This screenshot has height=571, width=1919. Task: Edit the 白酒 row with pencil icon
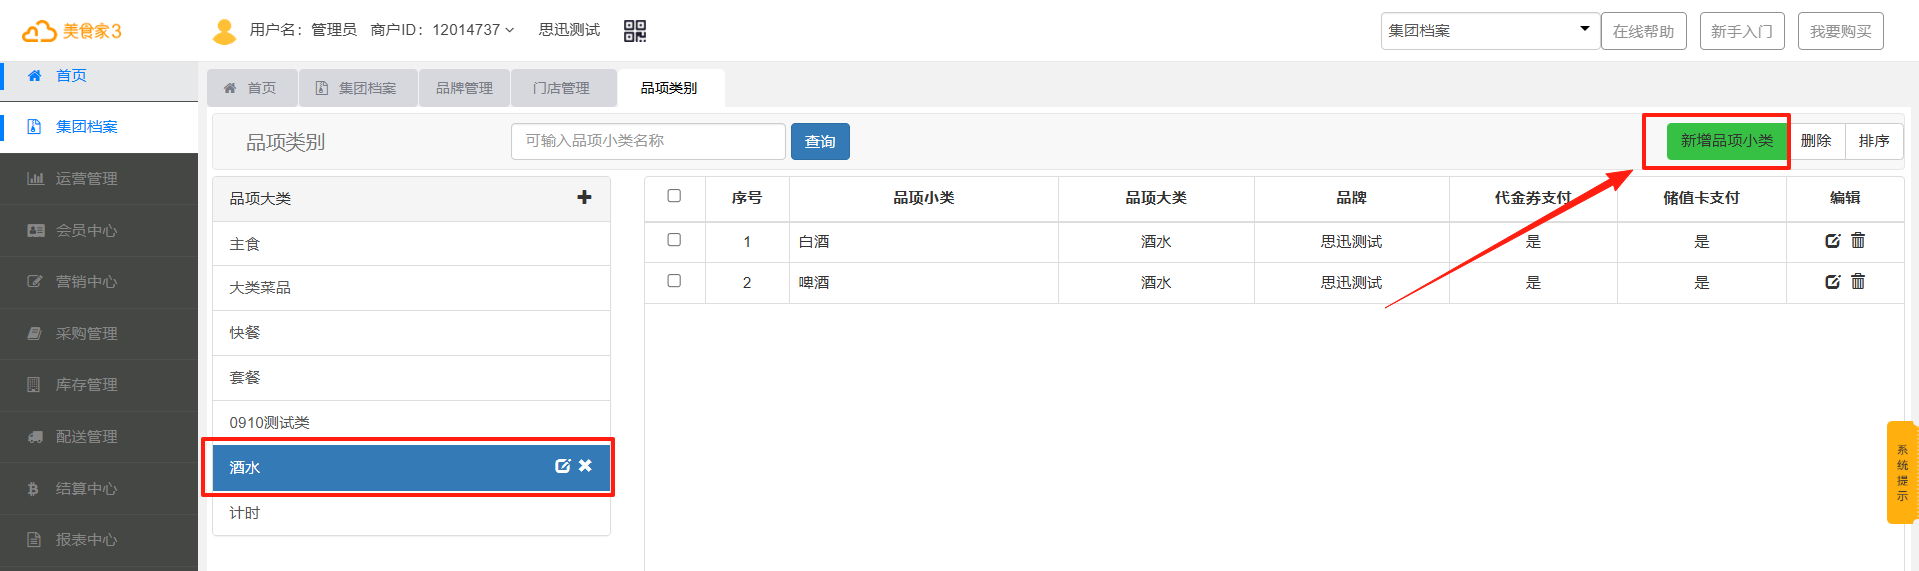coord(1832,241)
